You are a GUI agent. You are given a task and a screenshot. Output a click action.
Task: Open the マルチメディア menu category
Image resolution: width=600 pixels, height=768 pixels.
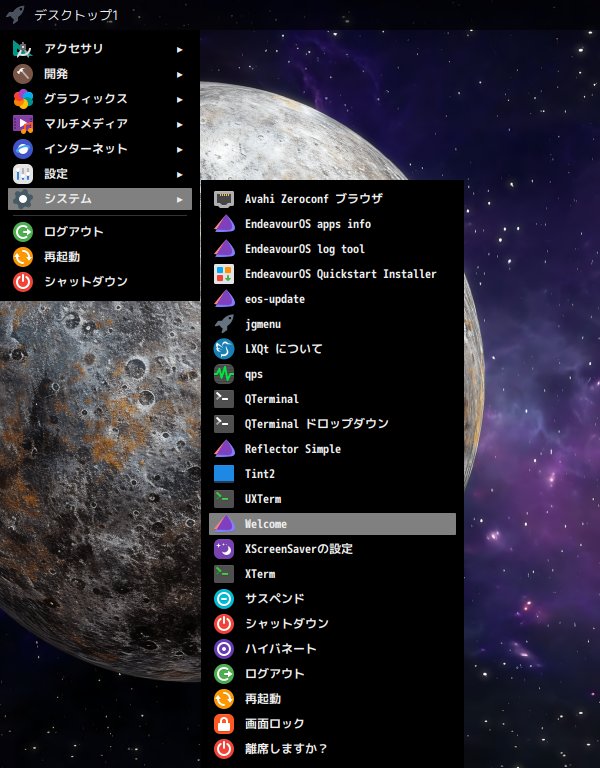click(85, 124)
